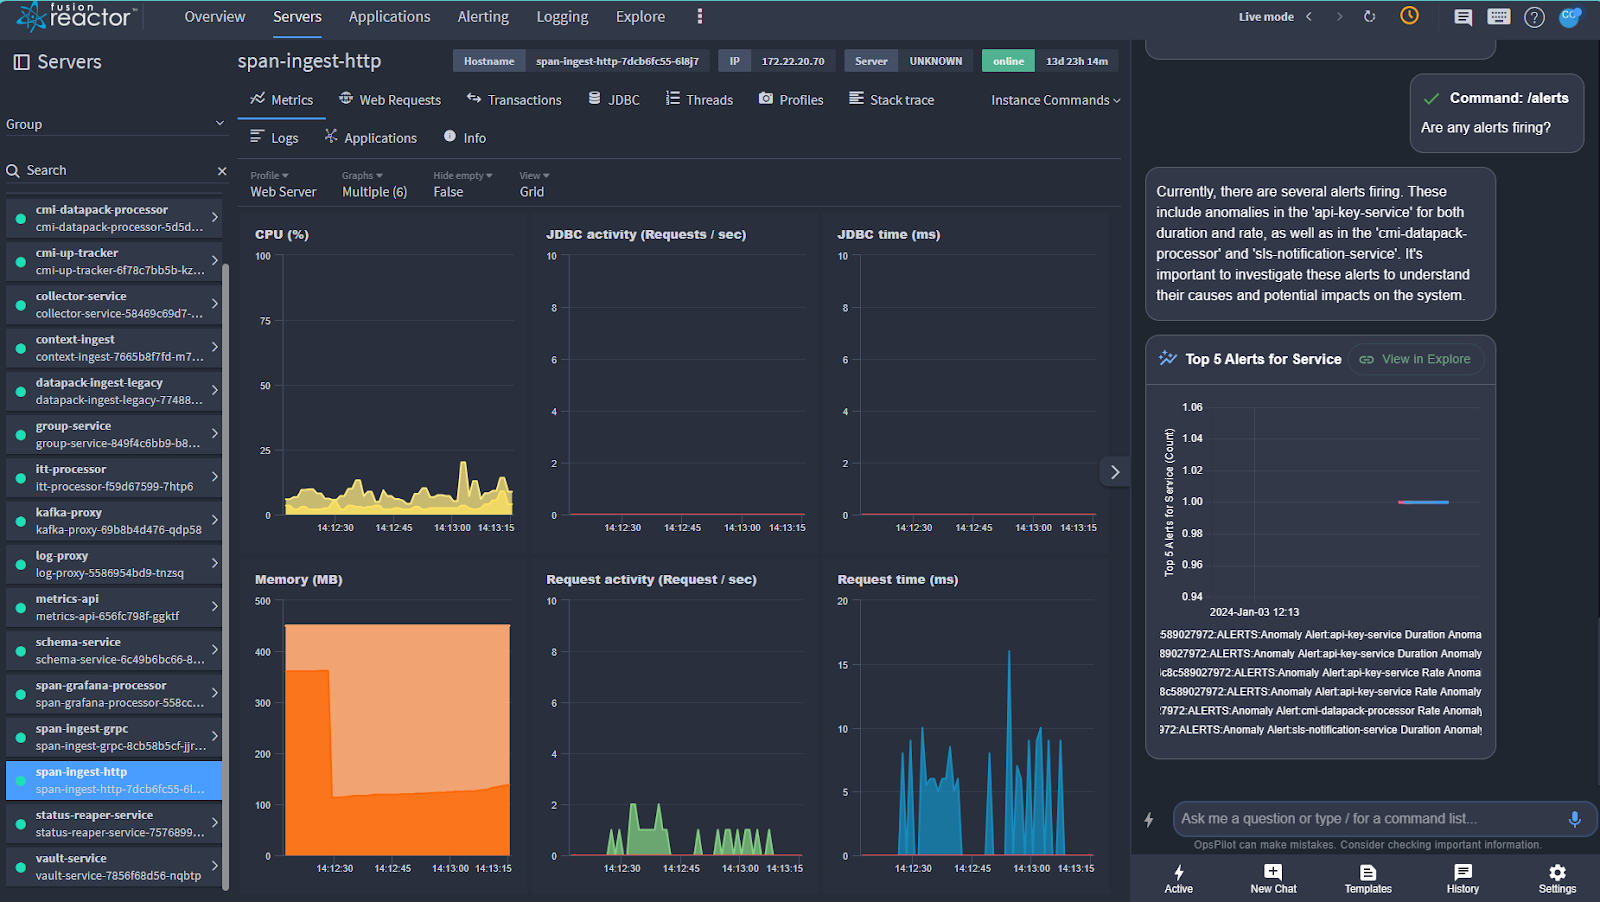This screenshot has height=902, width=1600.
Task: Toggle the Servers sidebar panel icon
Action: tap(21, 62)
